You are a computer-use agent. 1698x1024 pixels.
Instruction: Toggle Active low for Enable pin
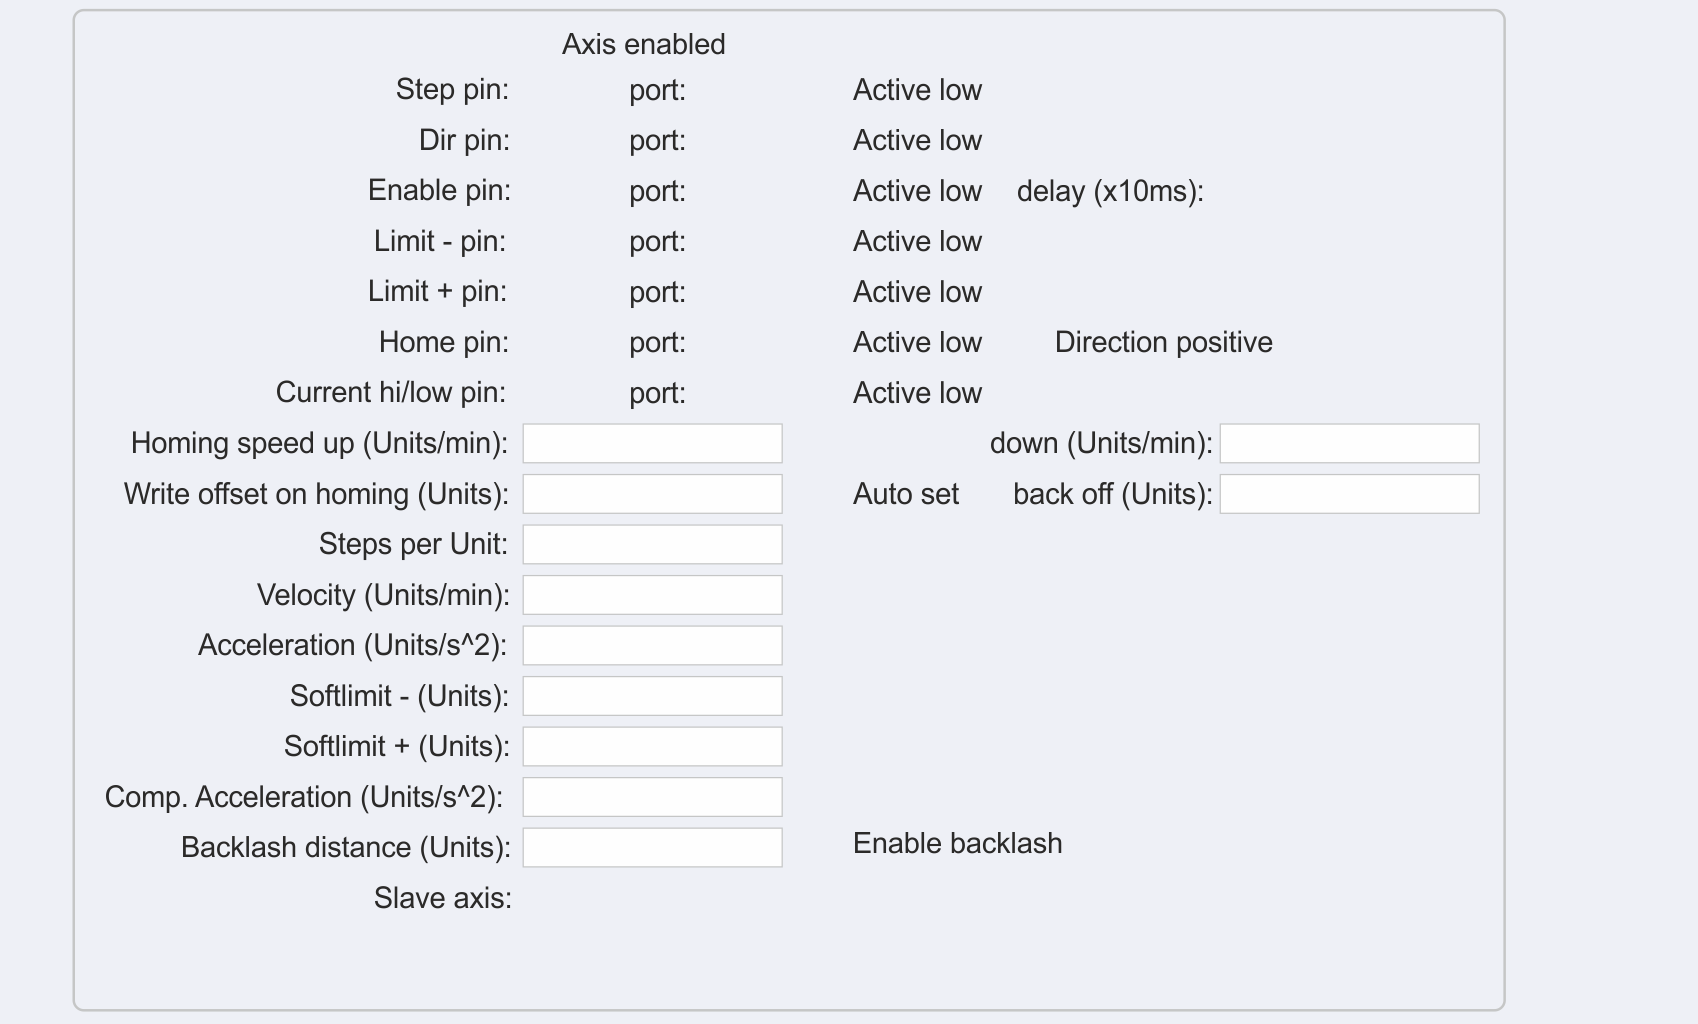[x=916, y=191]
